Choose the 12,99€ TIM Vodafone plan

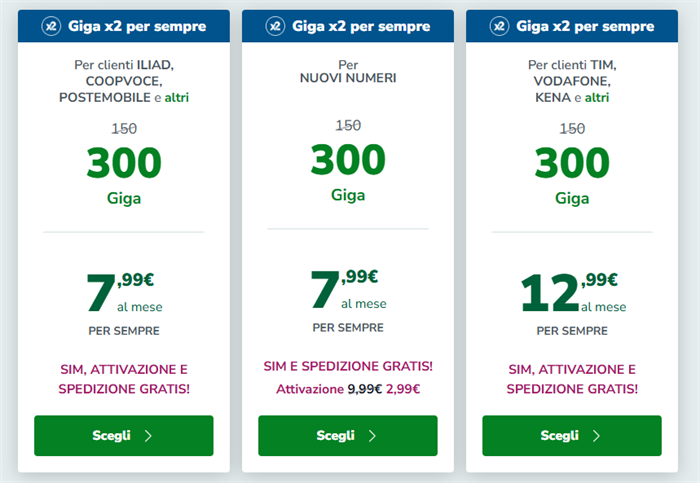coord(572,436)
